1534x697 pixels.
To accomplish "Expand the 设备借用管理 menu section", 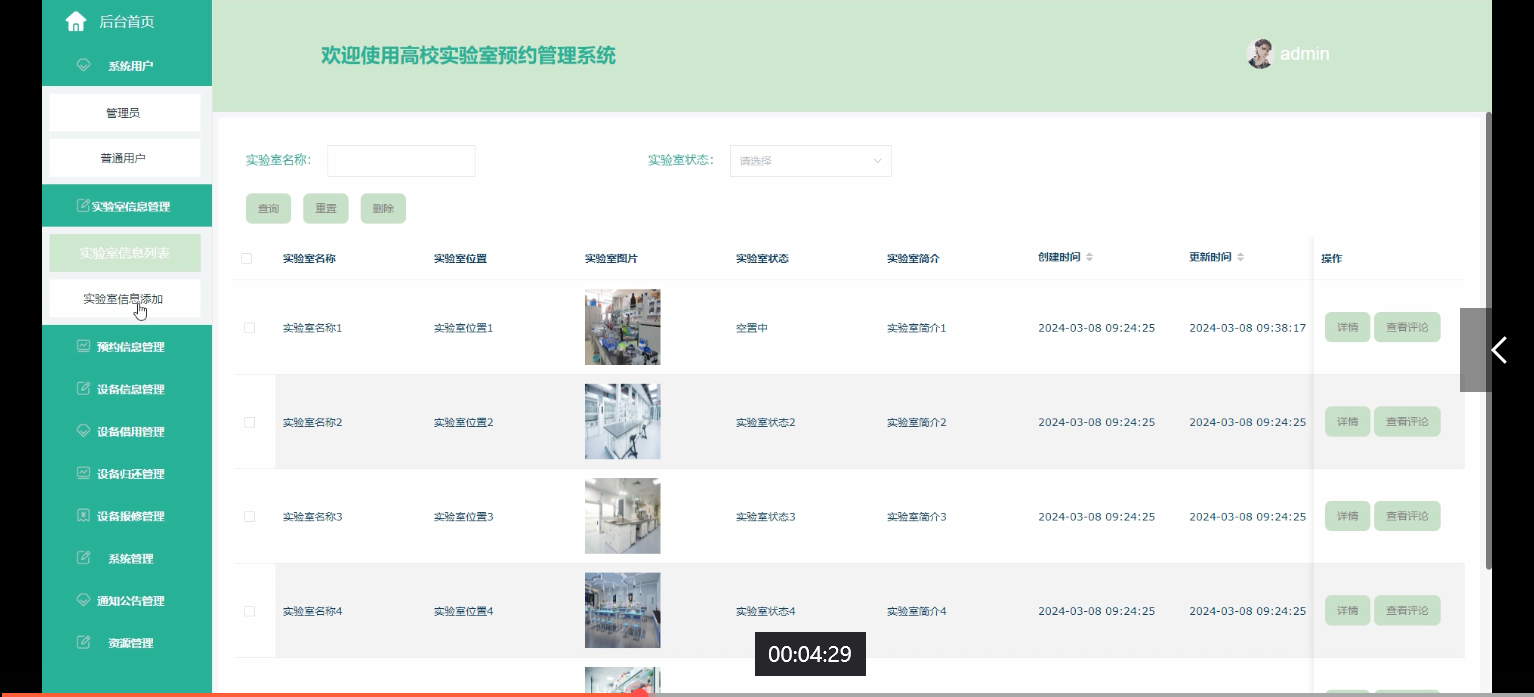I will 127,432.
